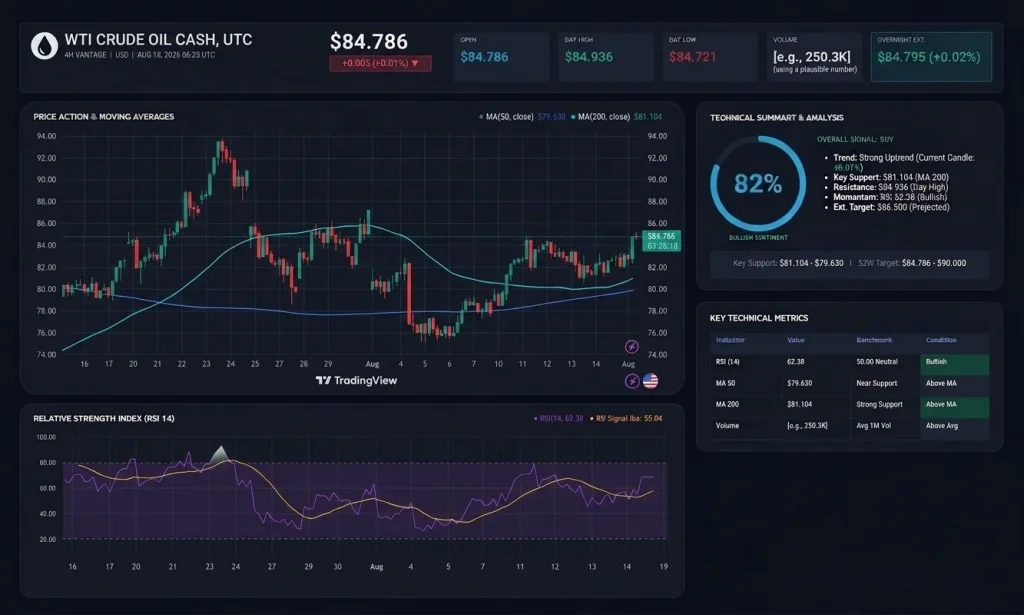This screenshot has width=1024, height=615.
Task: Click the Condition column header
Action: pos(941,340)
